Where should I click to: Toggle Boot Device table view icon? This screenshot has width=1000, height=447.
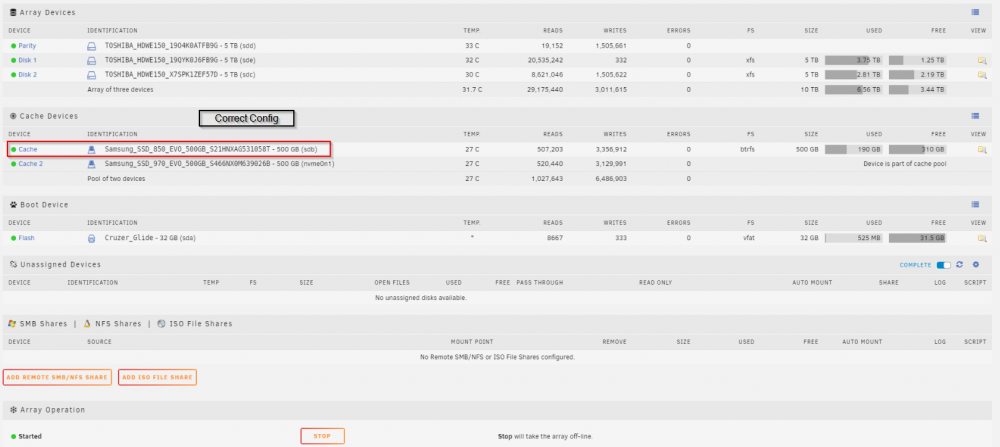(975, 205)
